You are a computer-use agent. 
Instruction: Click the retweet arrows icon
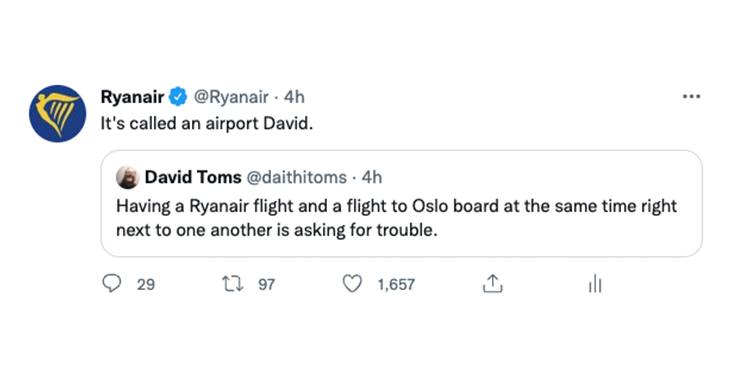232,284
